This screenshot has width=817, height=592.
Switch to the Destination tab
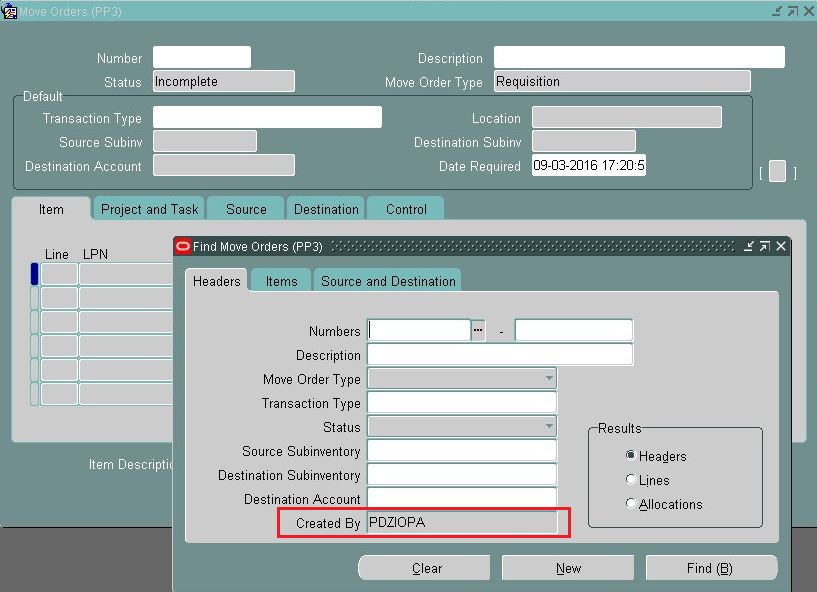coord(325,209)
